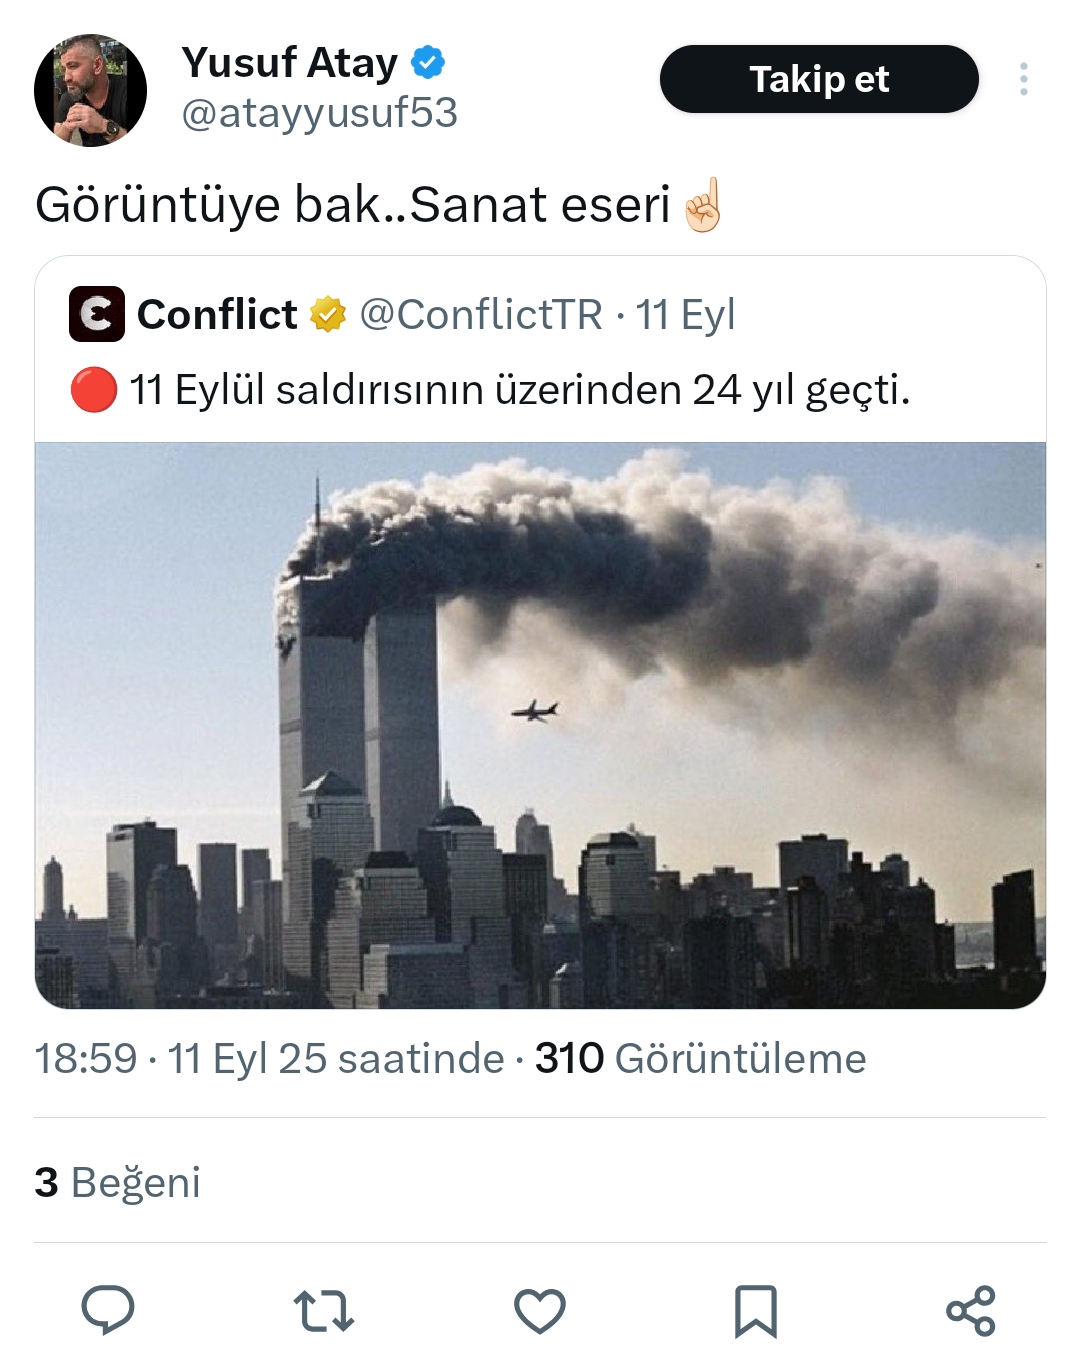This screenshot has height=1362, width=1080.
Task: Open the quoted tweet's photo
Action: coord(540,725)
